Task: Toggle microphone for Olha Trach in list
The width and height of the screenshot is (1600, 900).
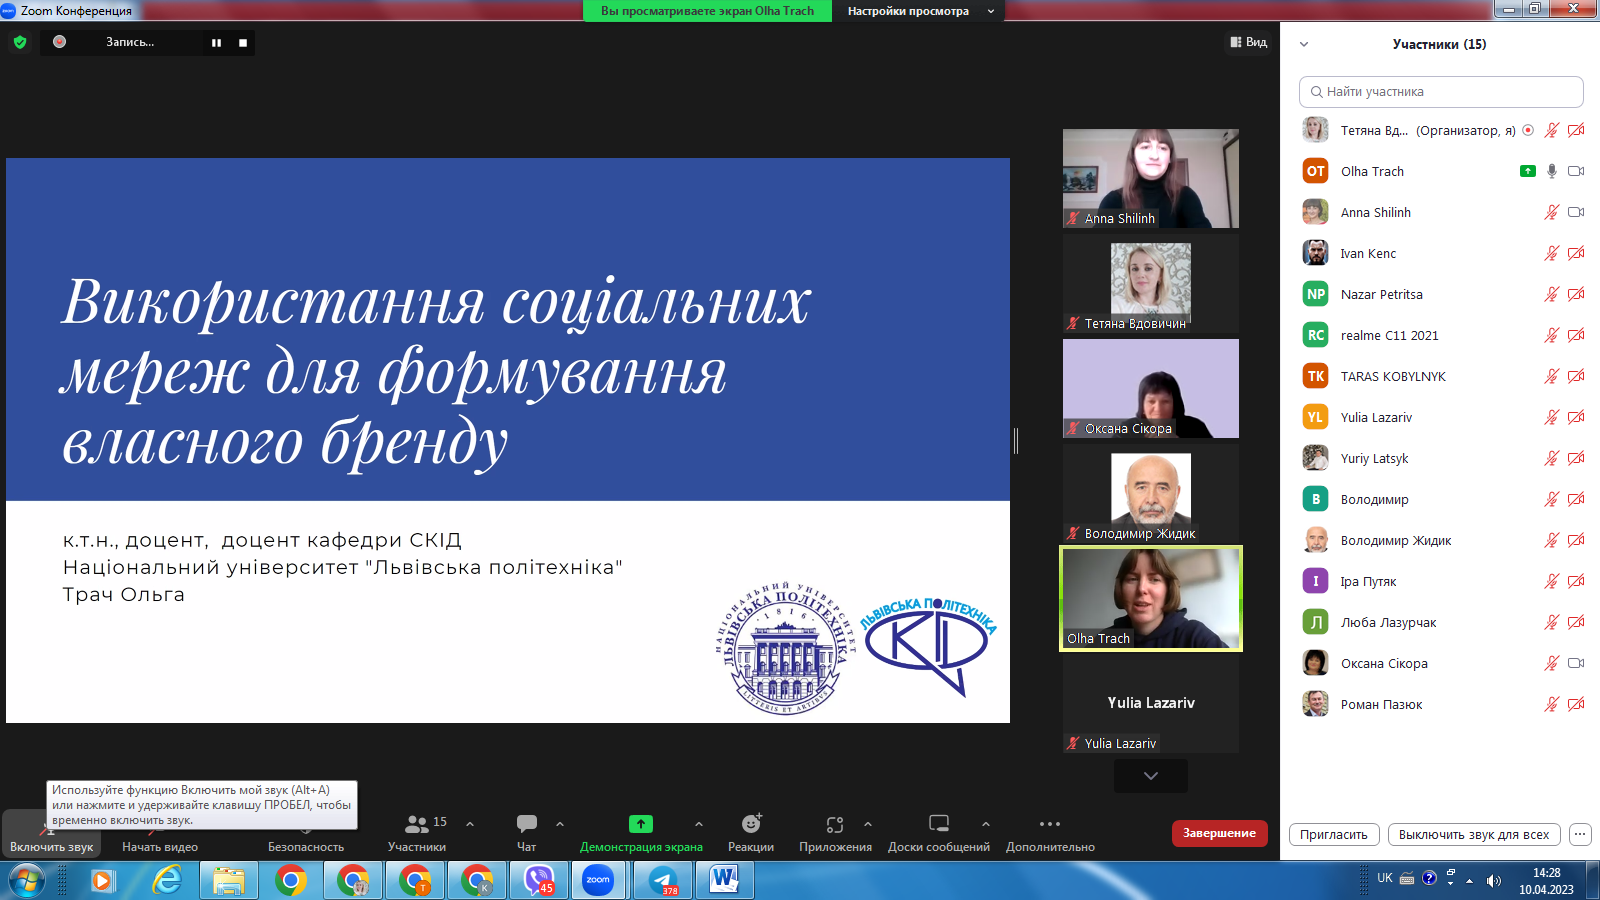Action: click(1551, 171)
